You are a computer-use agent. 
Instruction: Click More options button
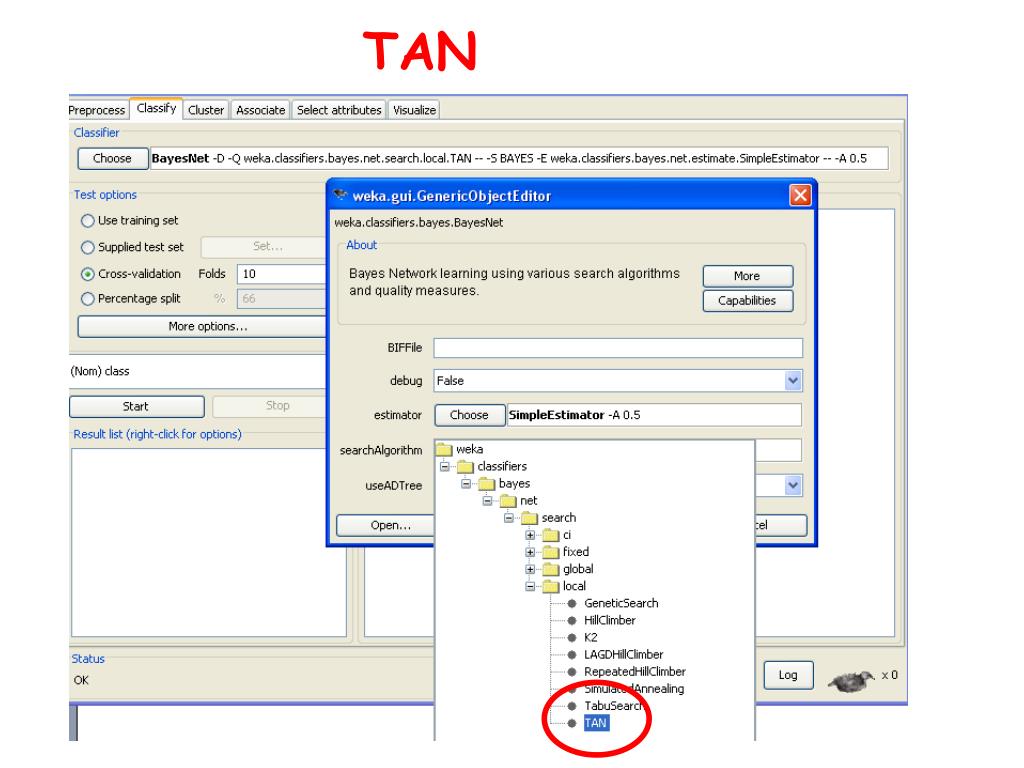202,327
